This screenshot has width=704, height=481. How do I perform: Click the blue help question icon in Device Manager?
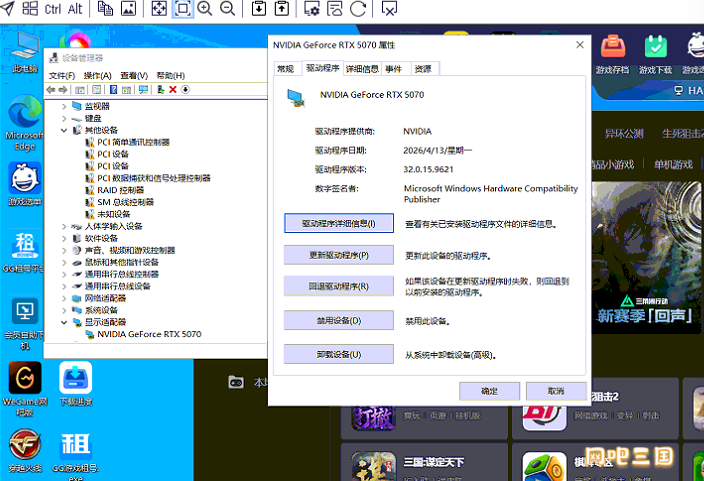[114, 90]
